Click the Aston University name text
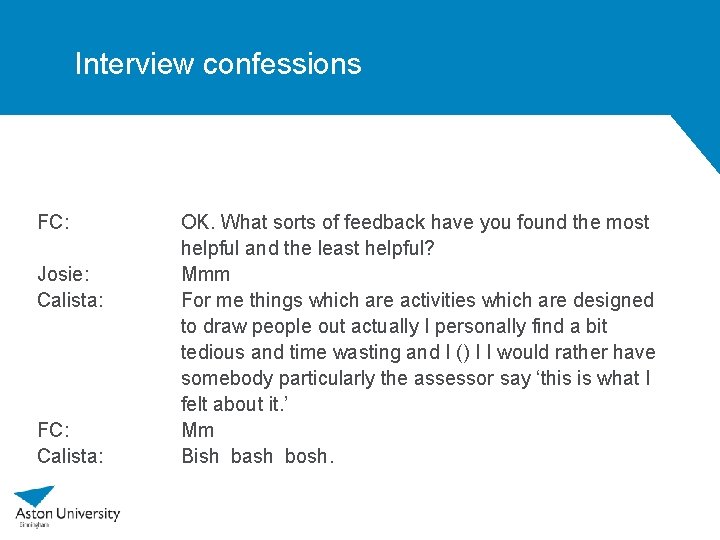 68,513
